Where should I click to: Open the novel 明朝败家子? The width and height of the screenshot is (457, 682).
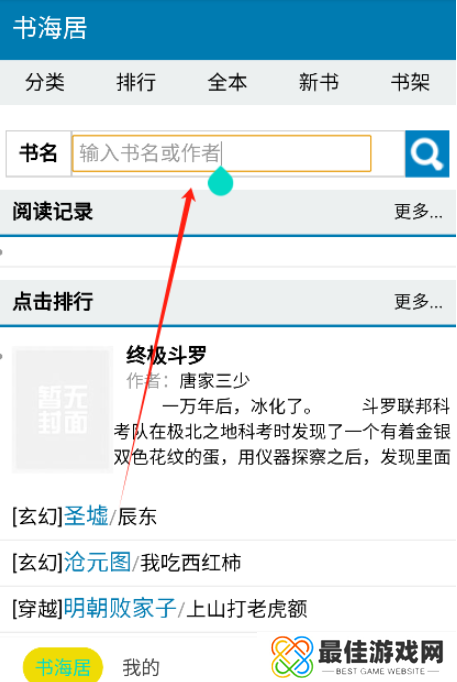tap(120, 608)
